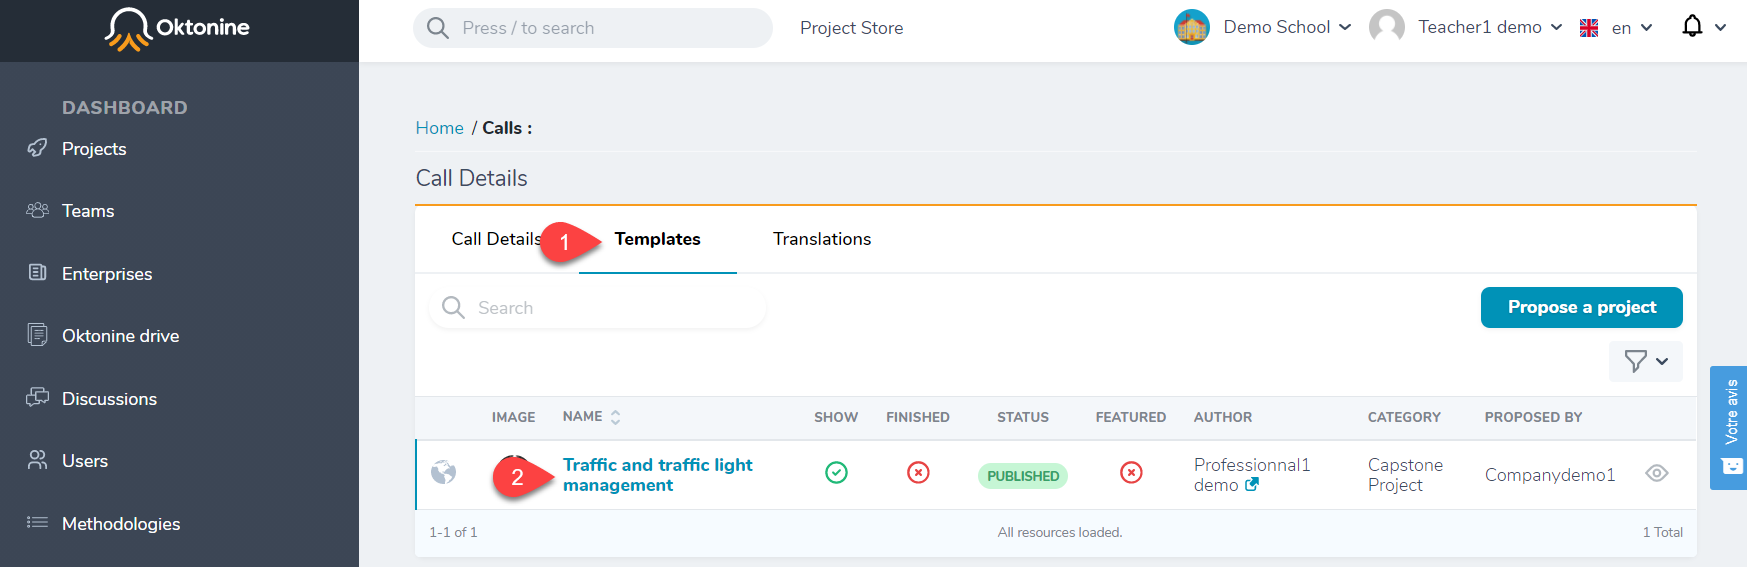Click the globe icon in project row
The width and height of the screenshot is (1747, 567).
pyautogui.click(x=443, y=472)
